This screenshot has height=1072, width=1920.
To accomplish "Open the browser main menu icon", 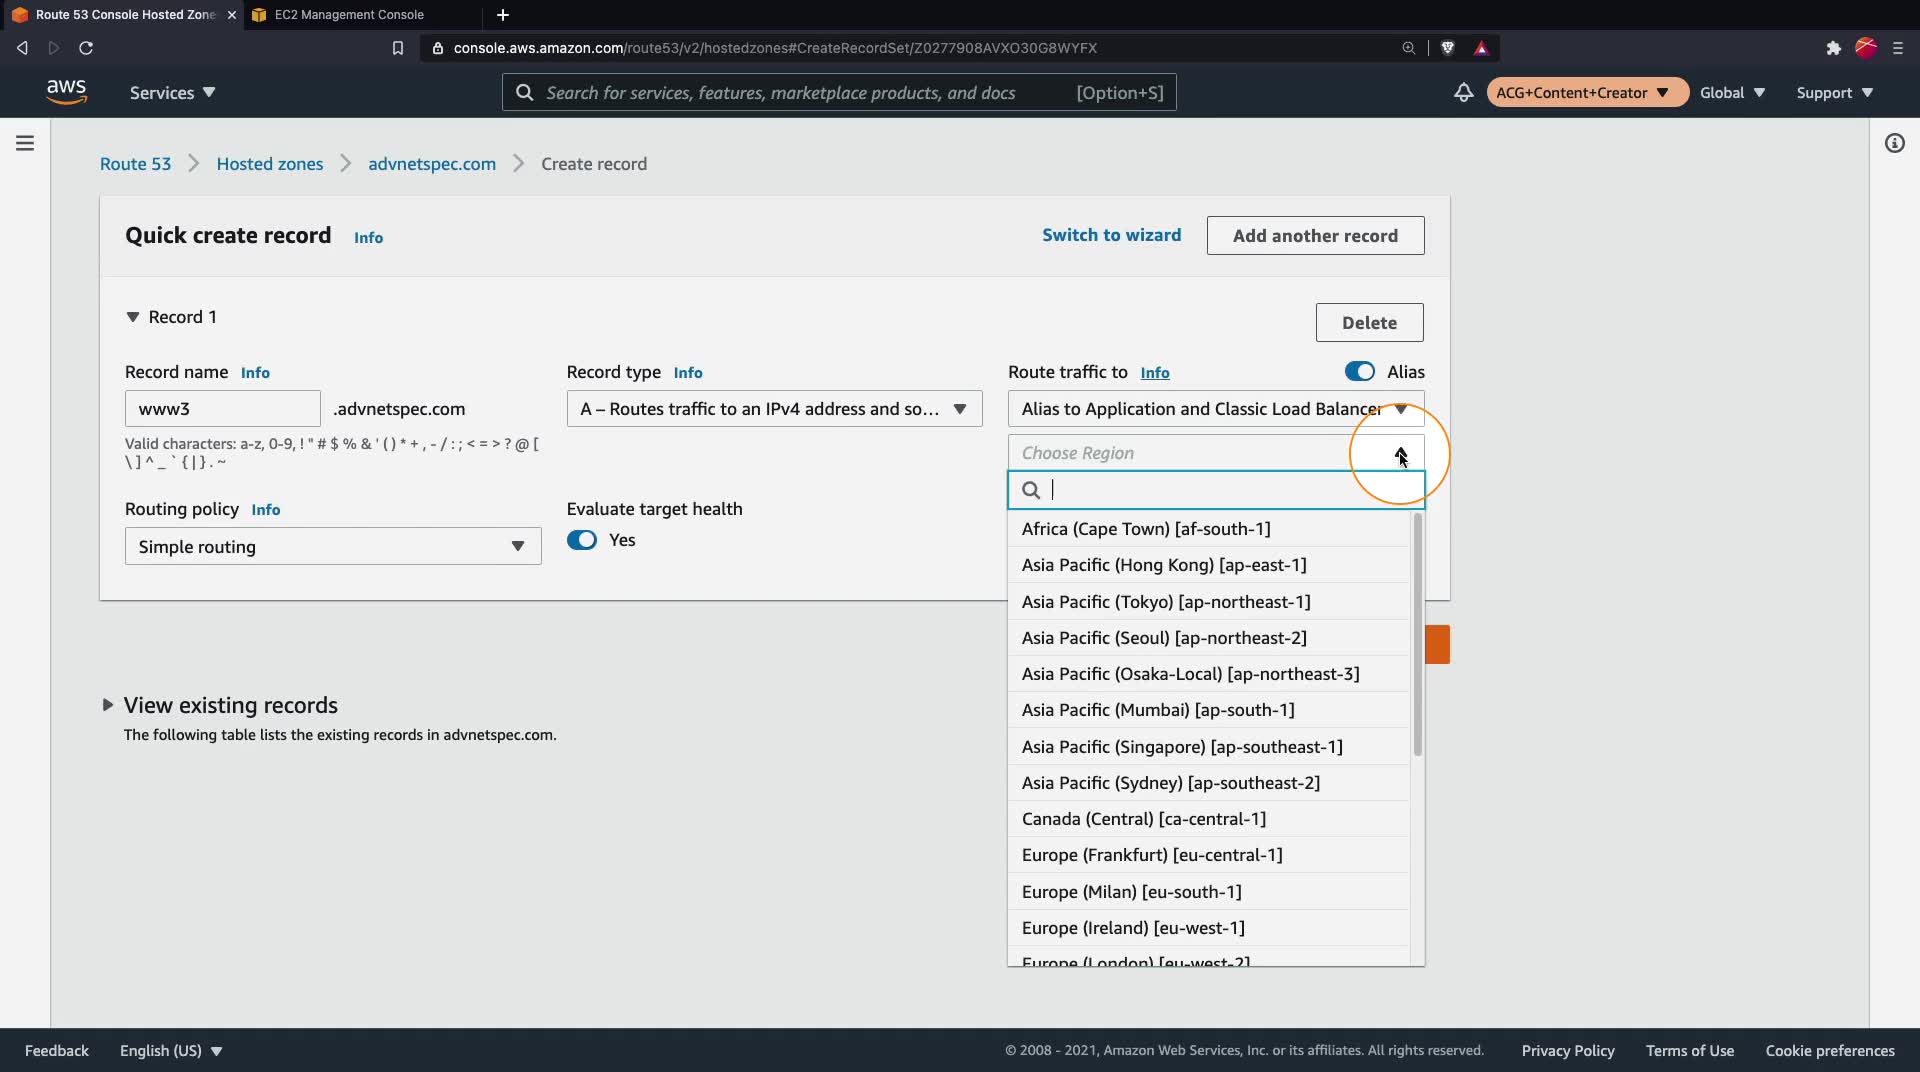I will click(x=1897, y=48).
